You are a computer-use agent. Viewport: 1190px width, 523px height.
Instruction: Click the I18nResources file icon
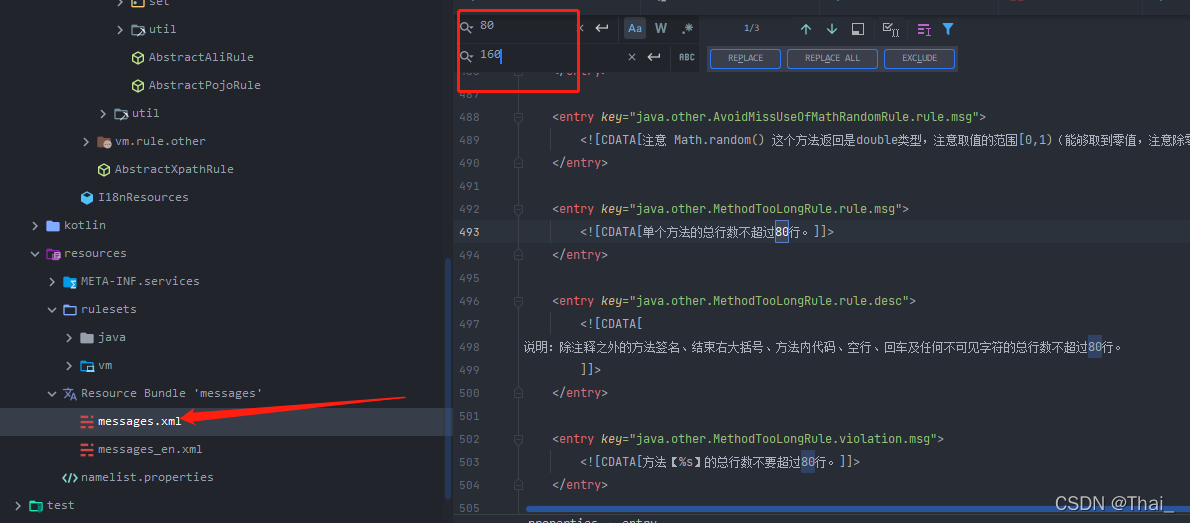coord(87,197)
